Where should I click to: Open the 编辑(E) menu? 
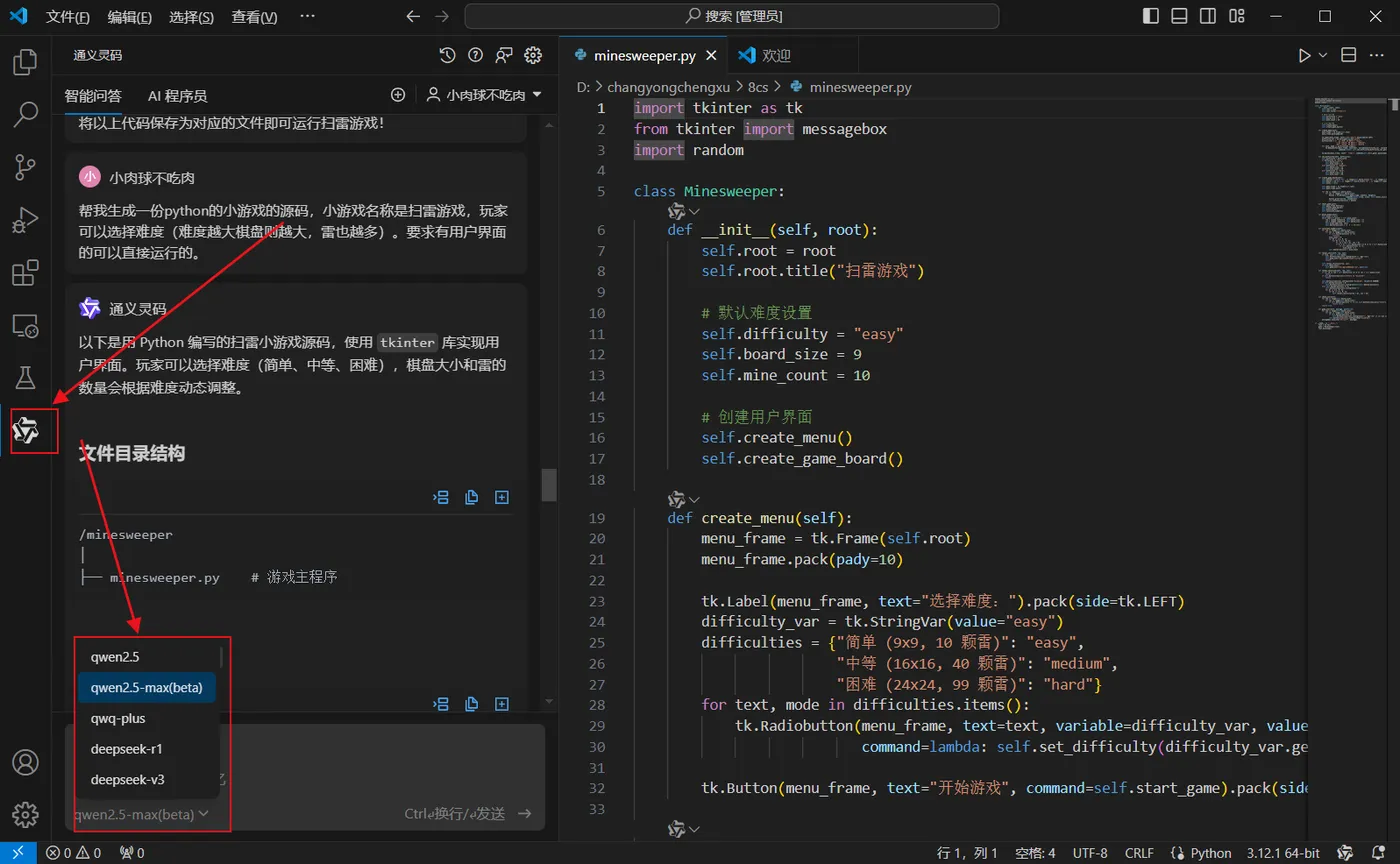coord(130,17)
